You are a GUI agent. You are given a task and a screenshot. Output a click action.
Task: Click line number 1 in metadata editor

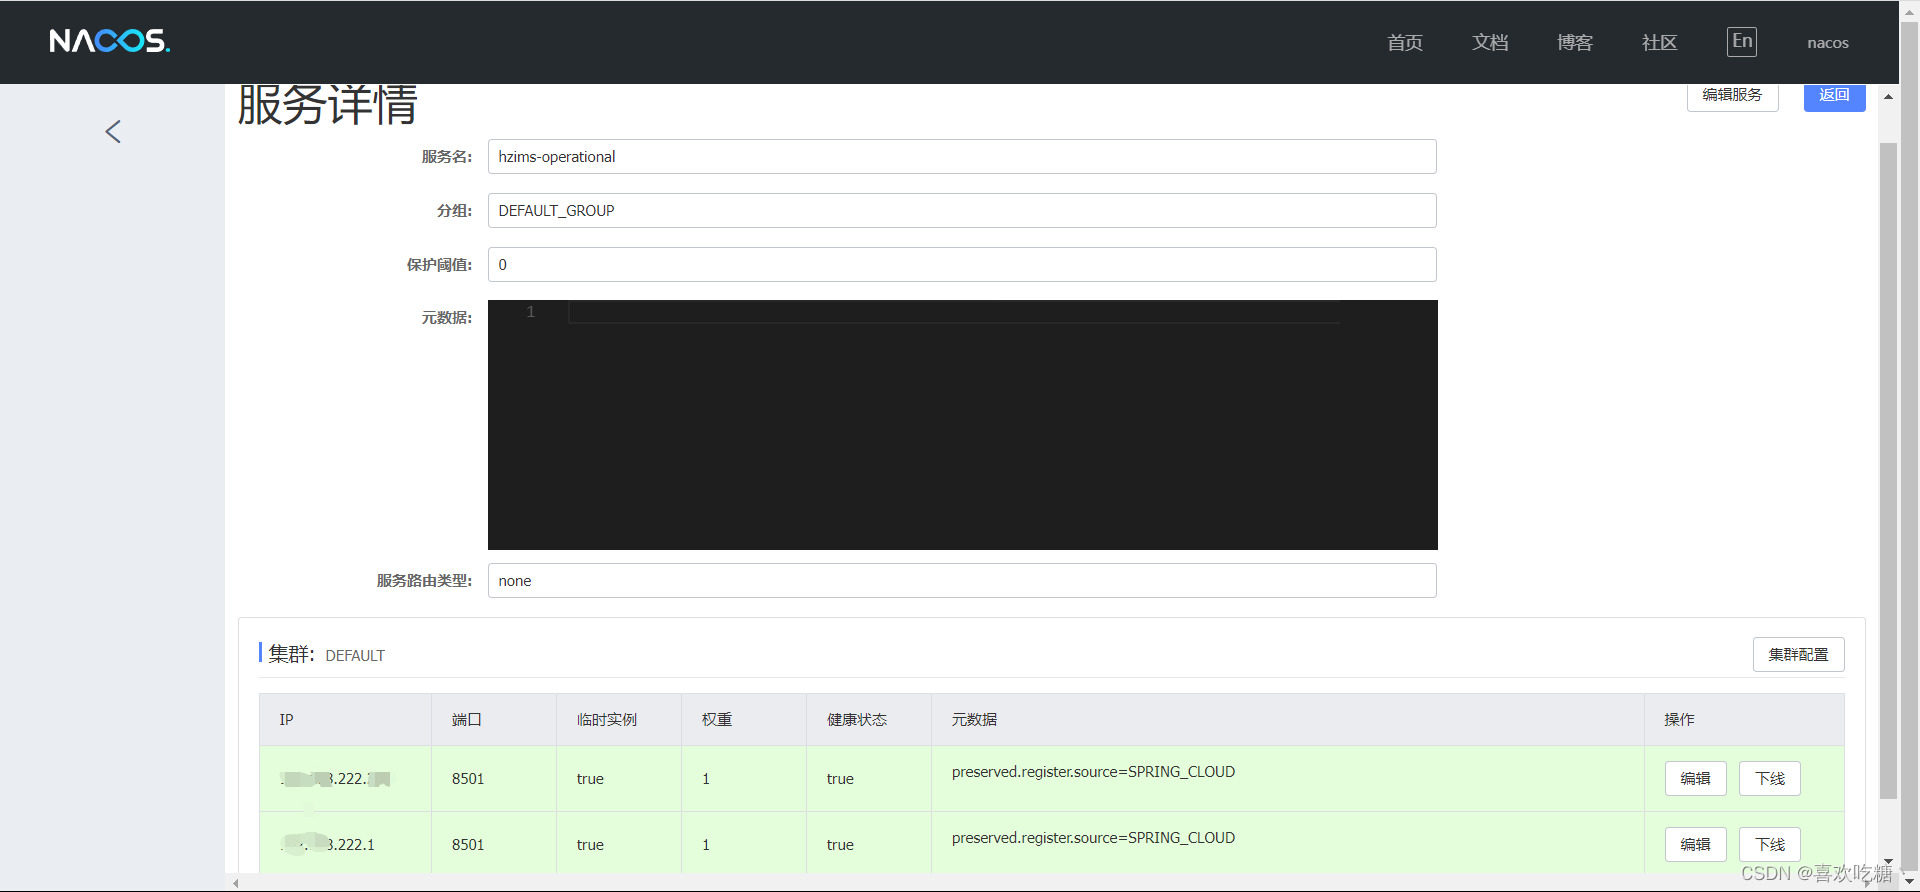531,312
